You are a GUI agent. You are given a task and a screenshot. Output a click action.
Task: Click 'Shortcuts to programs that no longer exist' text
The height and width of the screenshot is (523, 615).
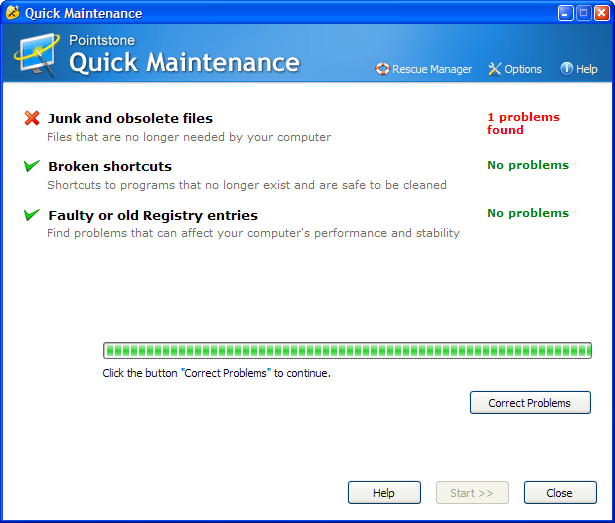pyautogui.click(x=247, y=185)
